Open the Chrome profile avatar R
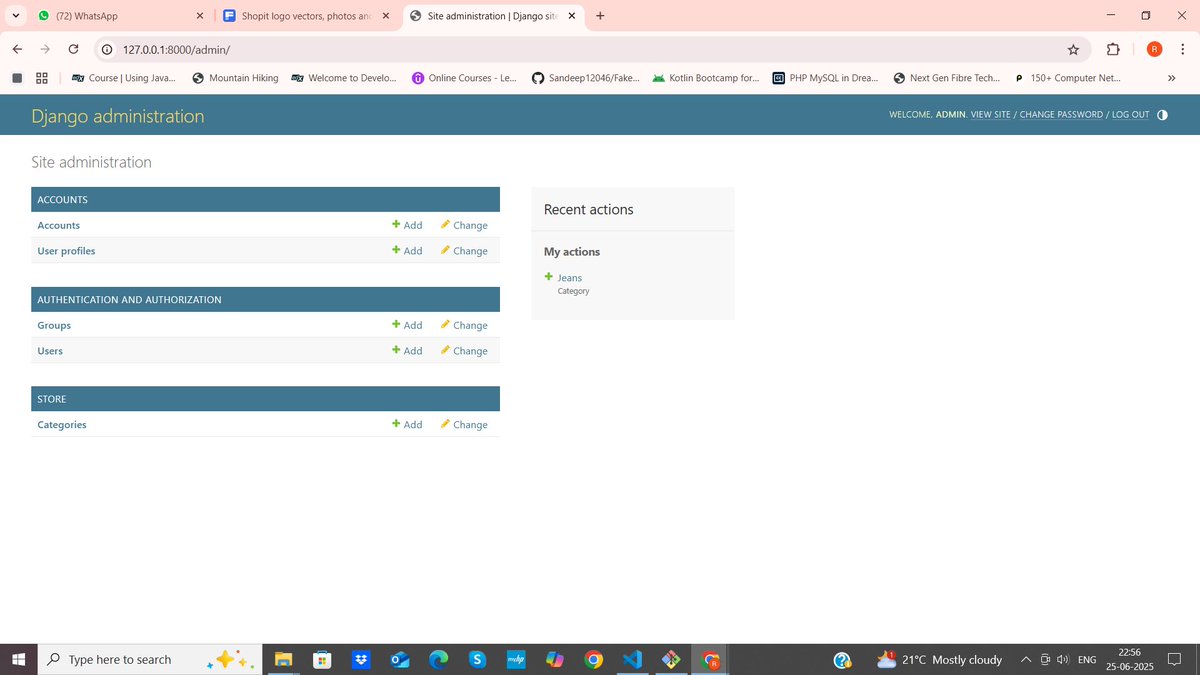This screenshot has height=675, width=1200. coord(1154,49)
